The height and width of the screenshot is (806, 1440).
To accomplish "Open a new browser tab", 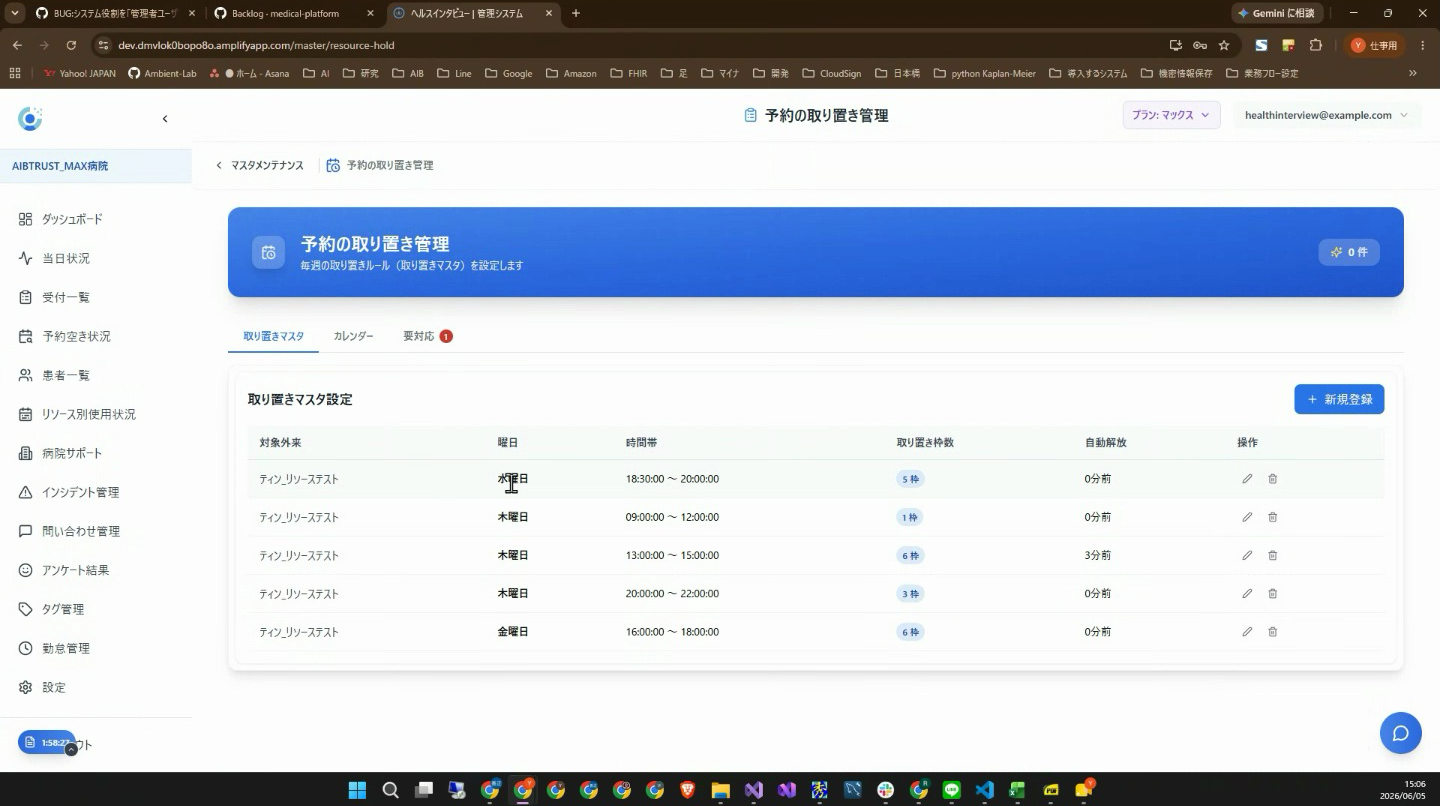I will (x=575, y=13).
